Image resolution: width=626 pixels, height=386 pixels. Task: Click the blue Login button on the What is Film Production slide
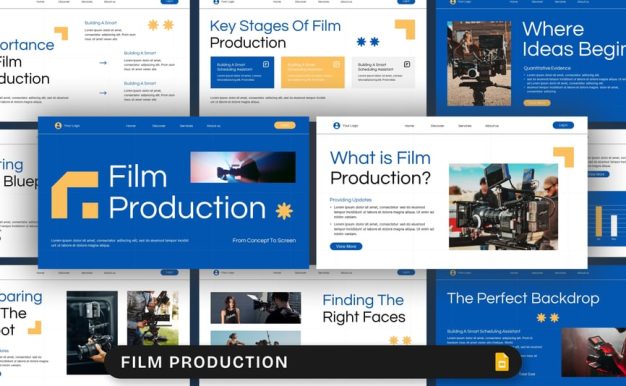coord(563,125)
